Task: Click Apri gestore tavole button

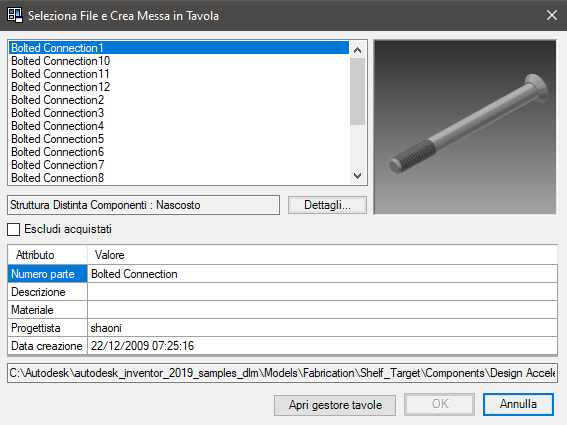Action: click(335, 405)
